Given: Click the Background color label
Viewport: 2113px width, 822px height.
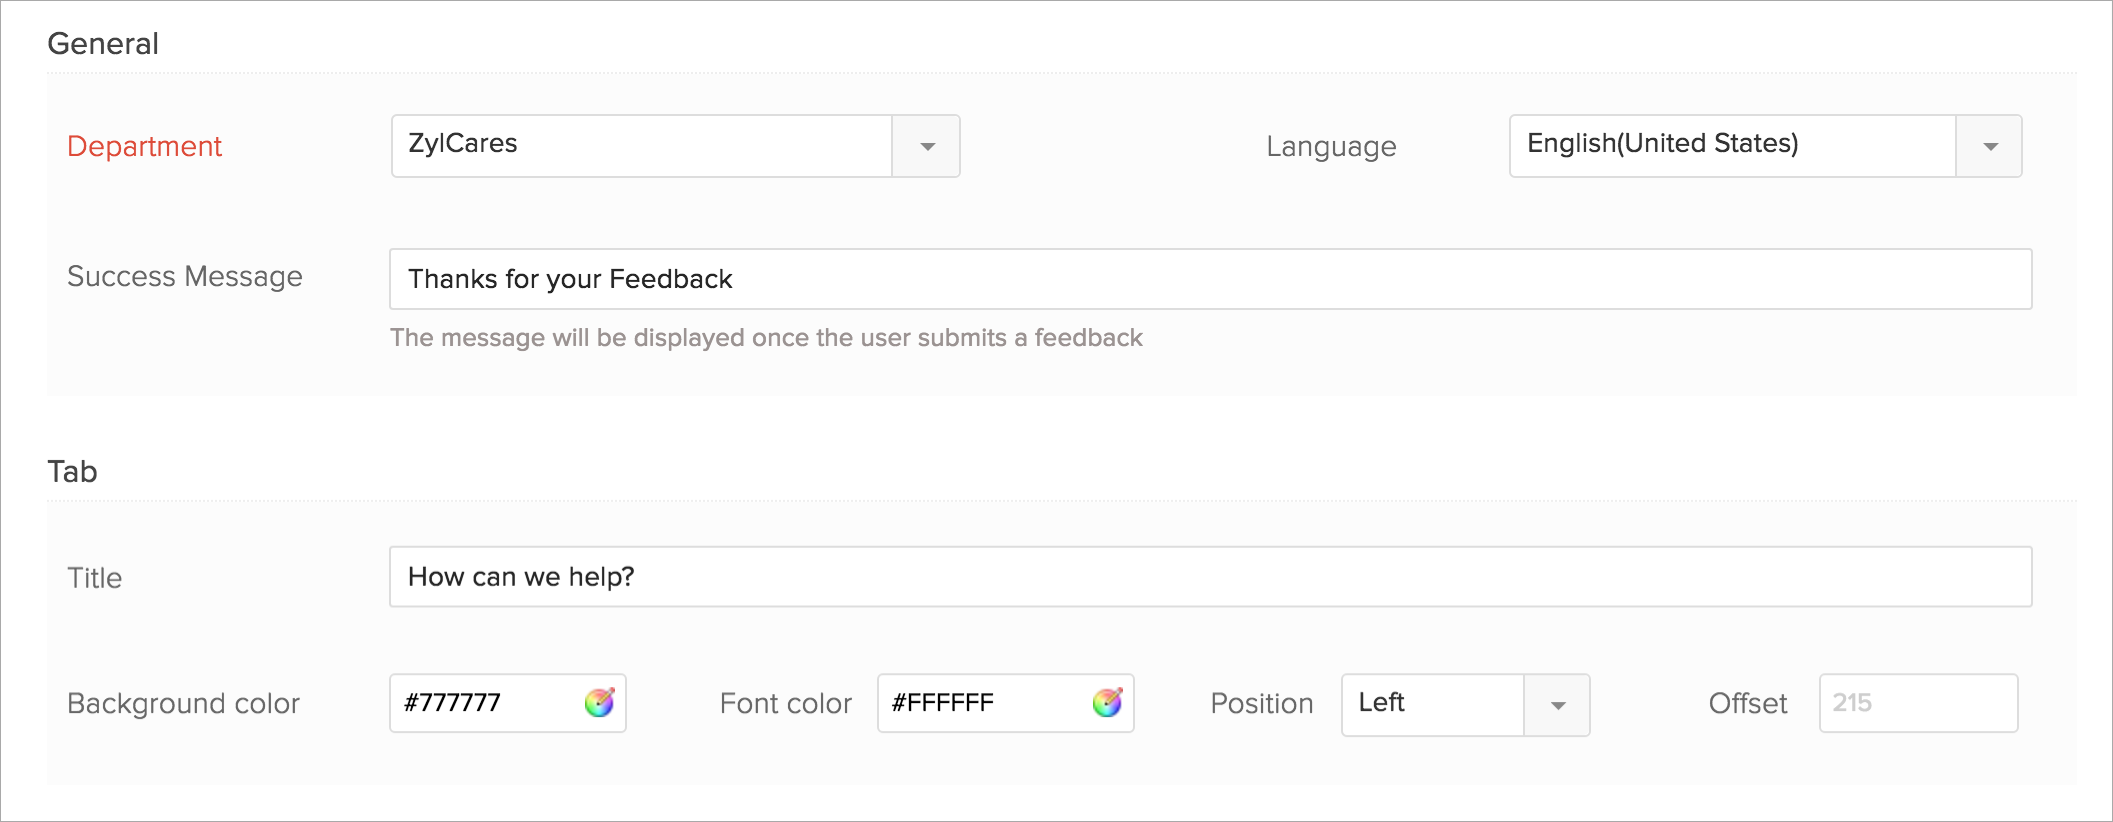Looking at the screenshot, I should (x=183, y=704).
